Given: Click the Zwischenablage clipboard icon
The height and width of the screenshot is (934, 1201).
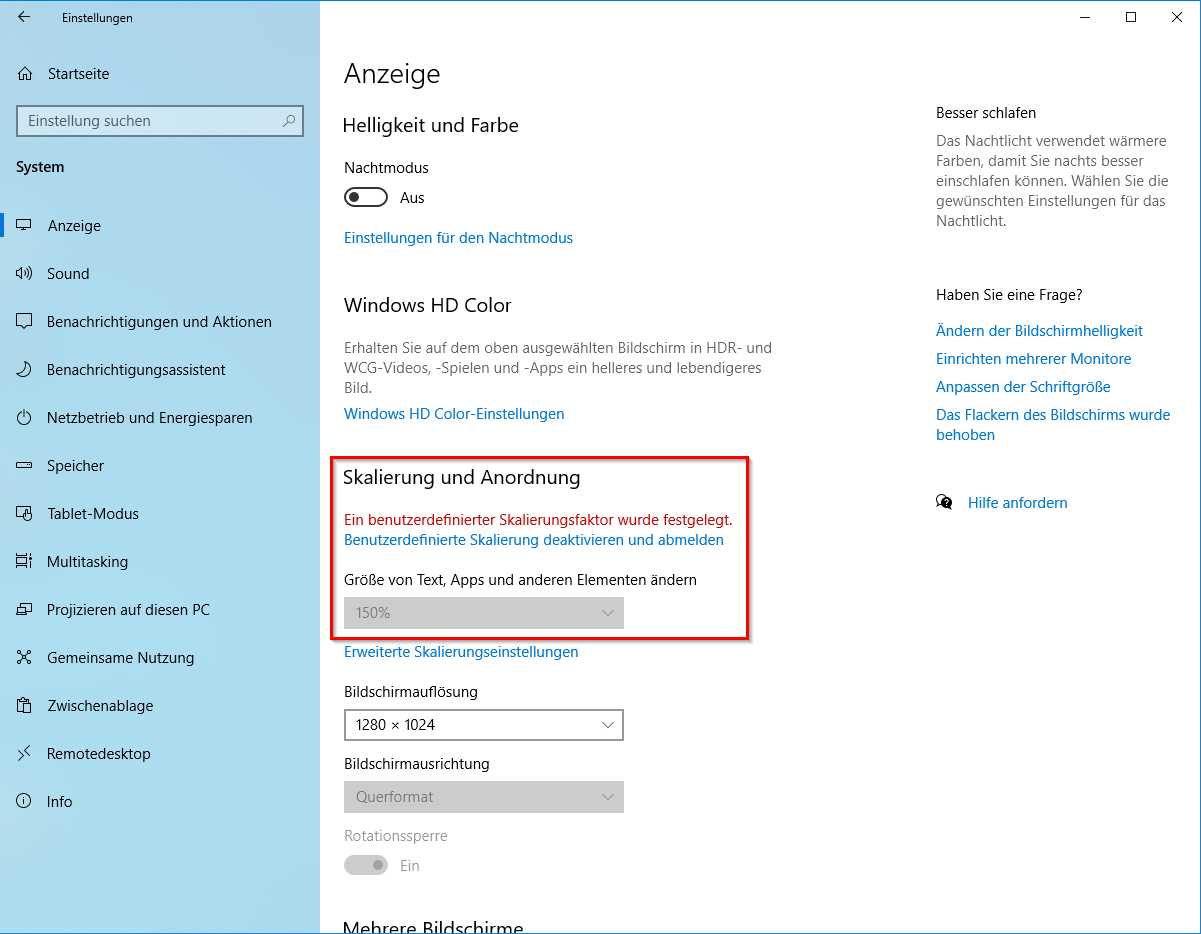Looking at the screenshot, I should [x=25, y=706].
